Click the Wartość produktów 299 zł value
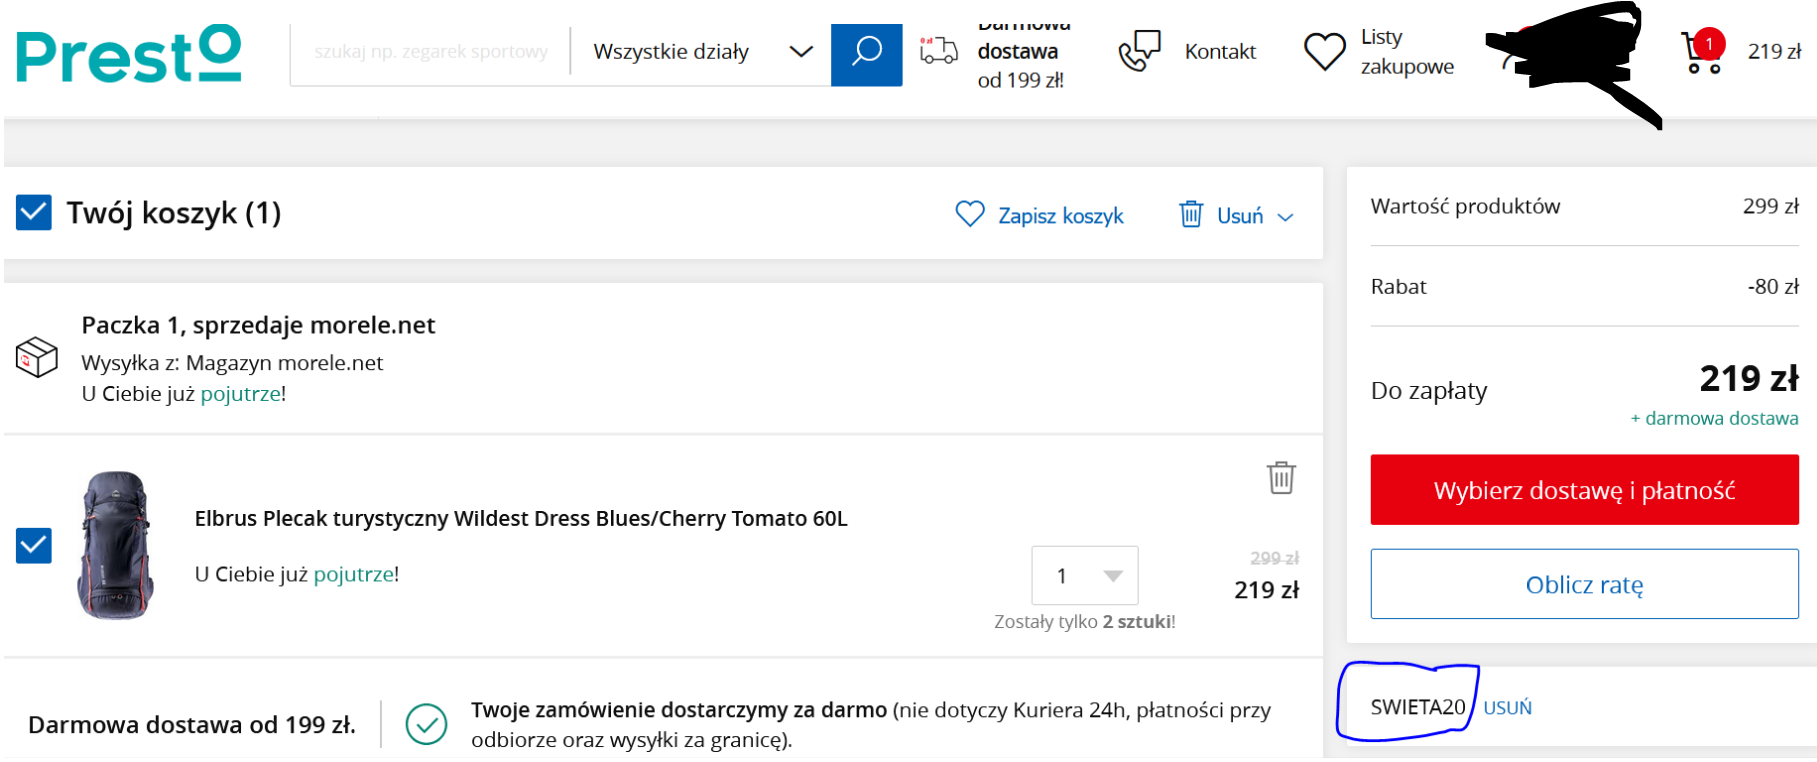Image resolution: width=1817 pixels, height=762 pixels. 1771,206
